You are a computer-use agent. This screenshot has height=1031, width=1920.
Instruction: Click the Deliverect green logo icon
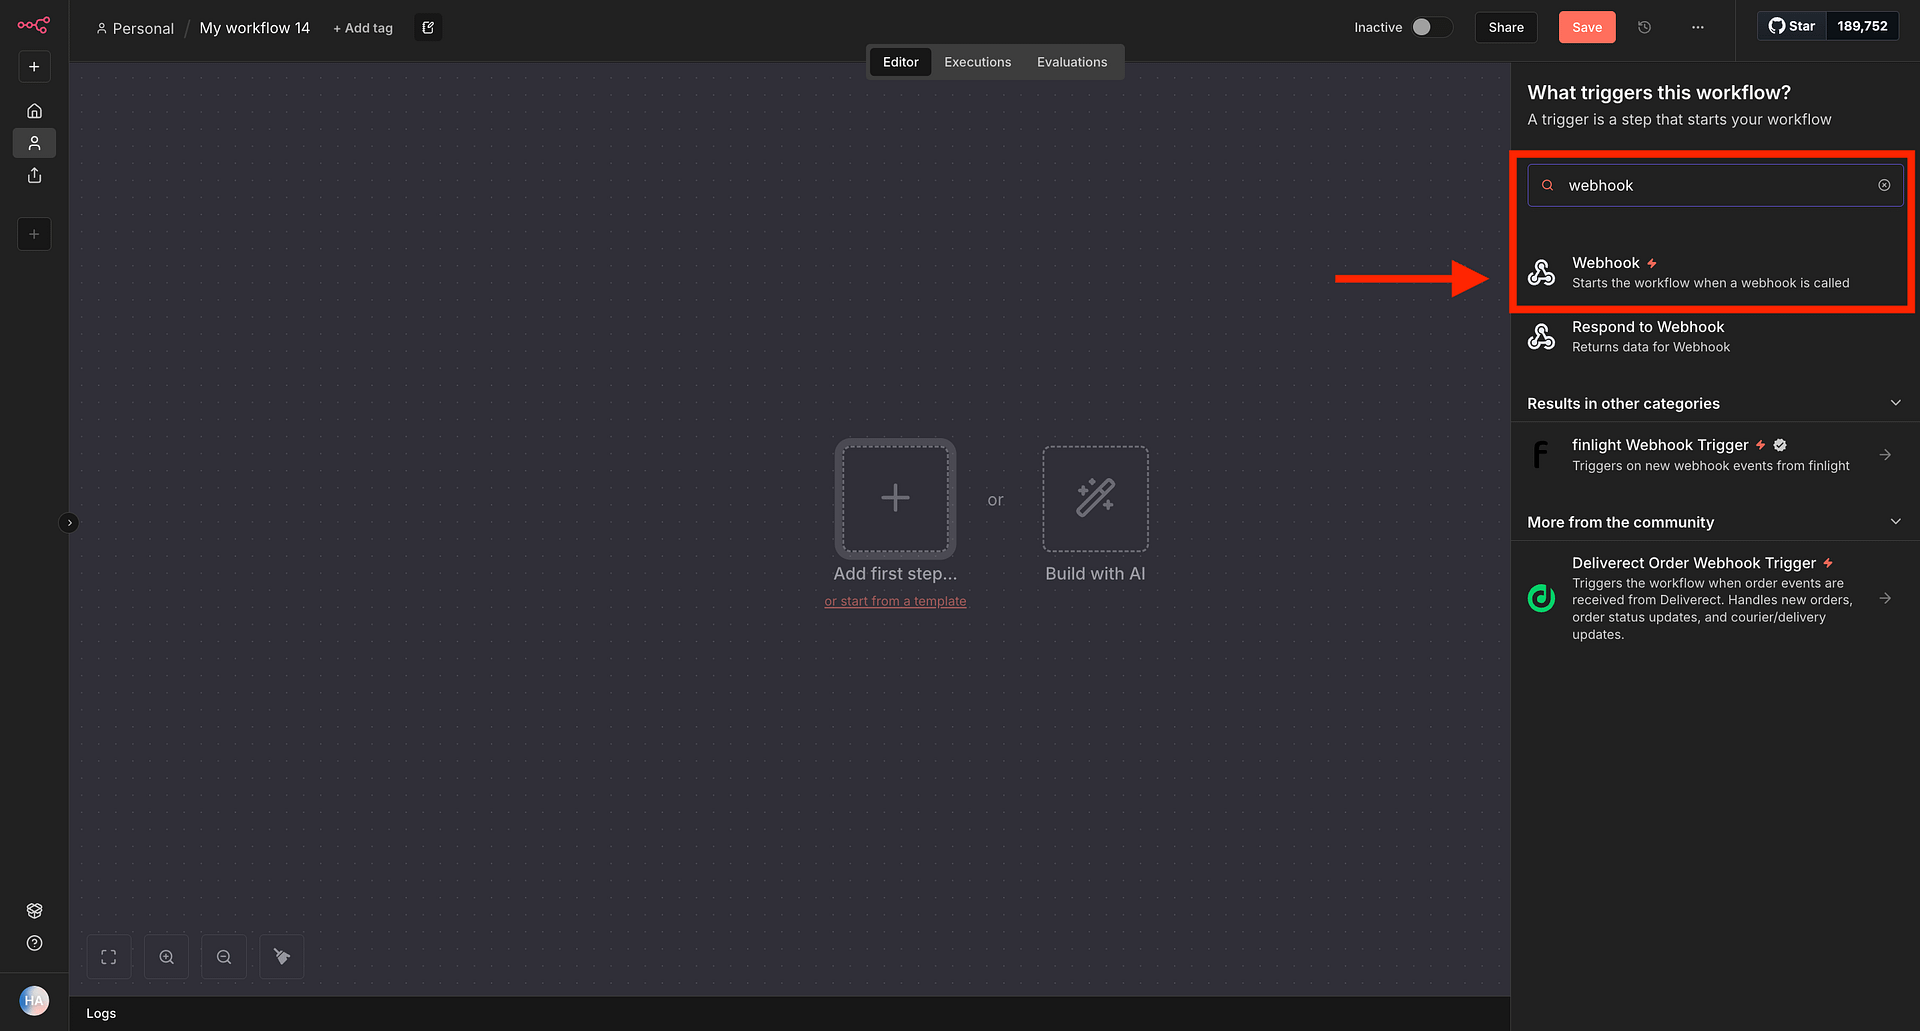click(x=1541, y=598)
